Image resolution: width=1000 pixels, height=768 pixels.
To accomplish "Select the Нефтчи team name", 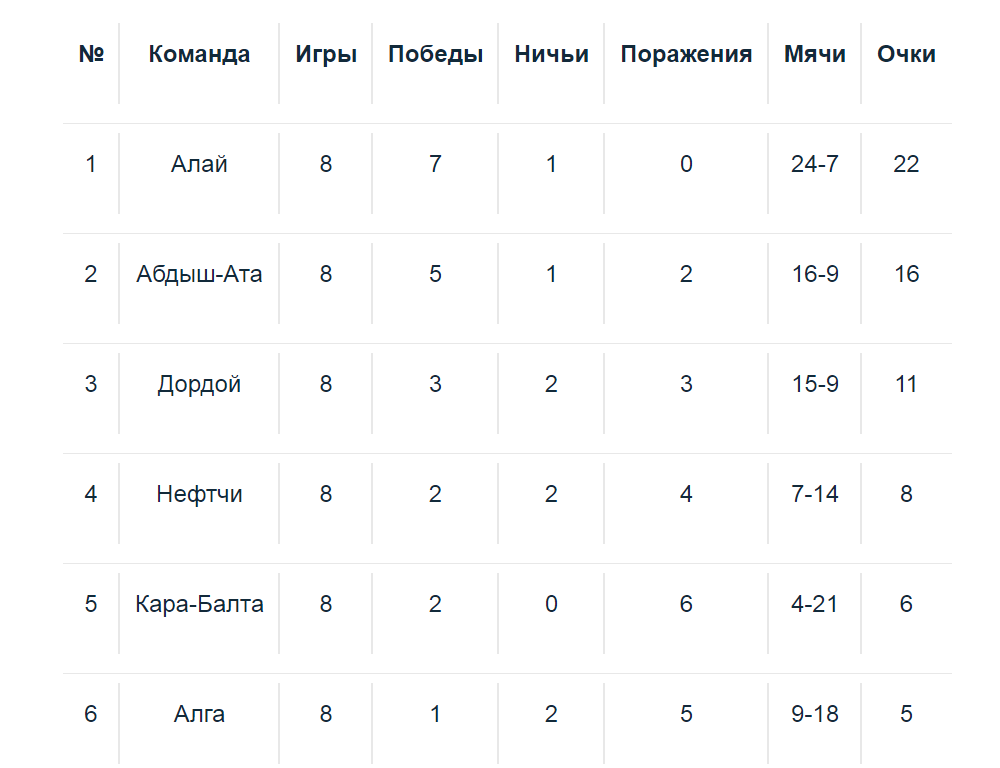I will click(199, 494).
